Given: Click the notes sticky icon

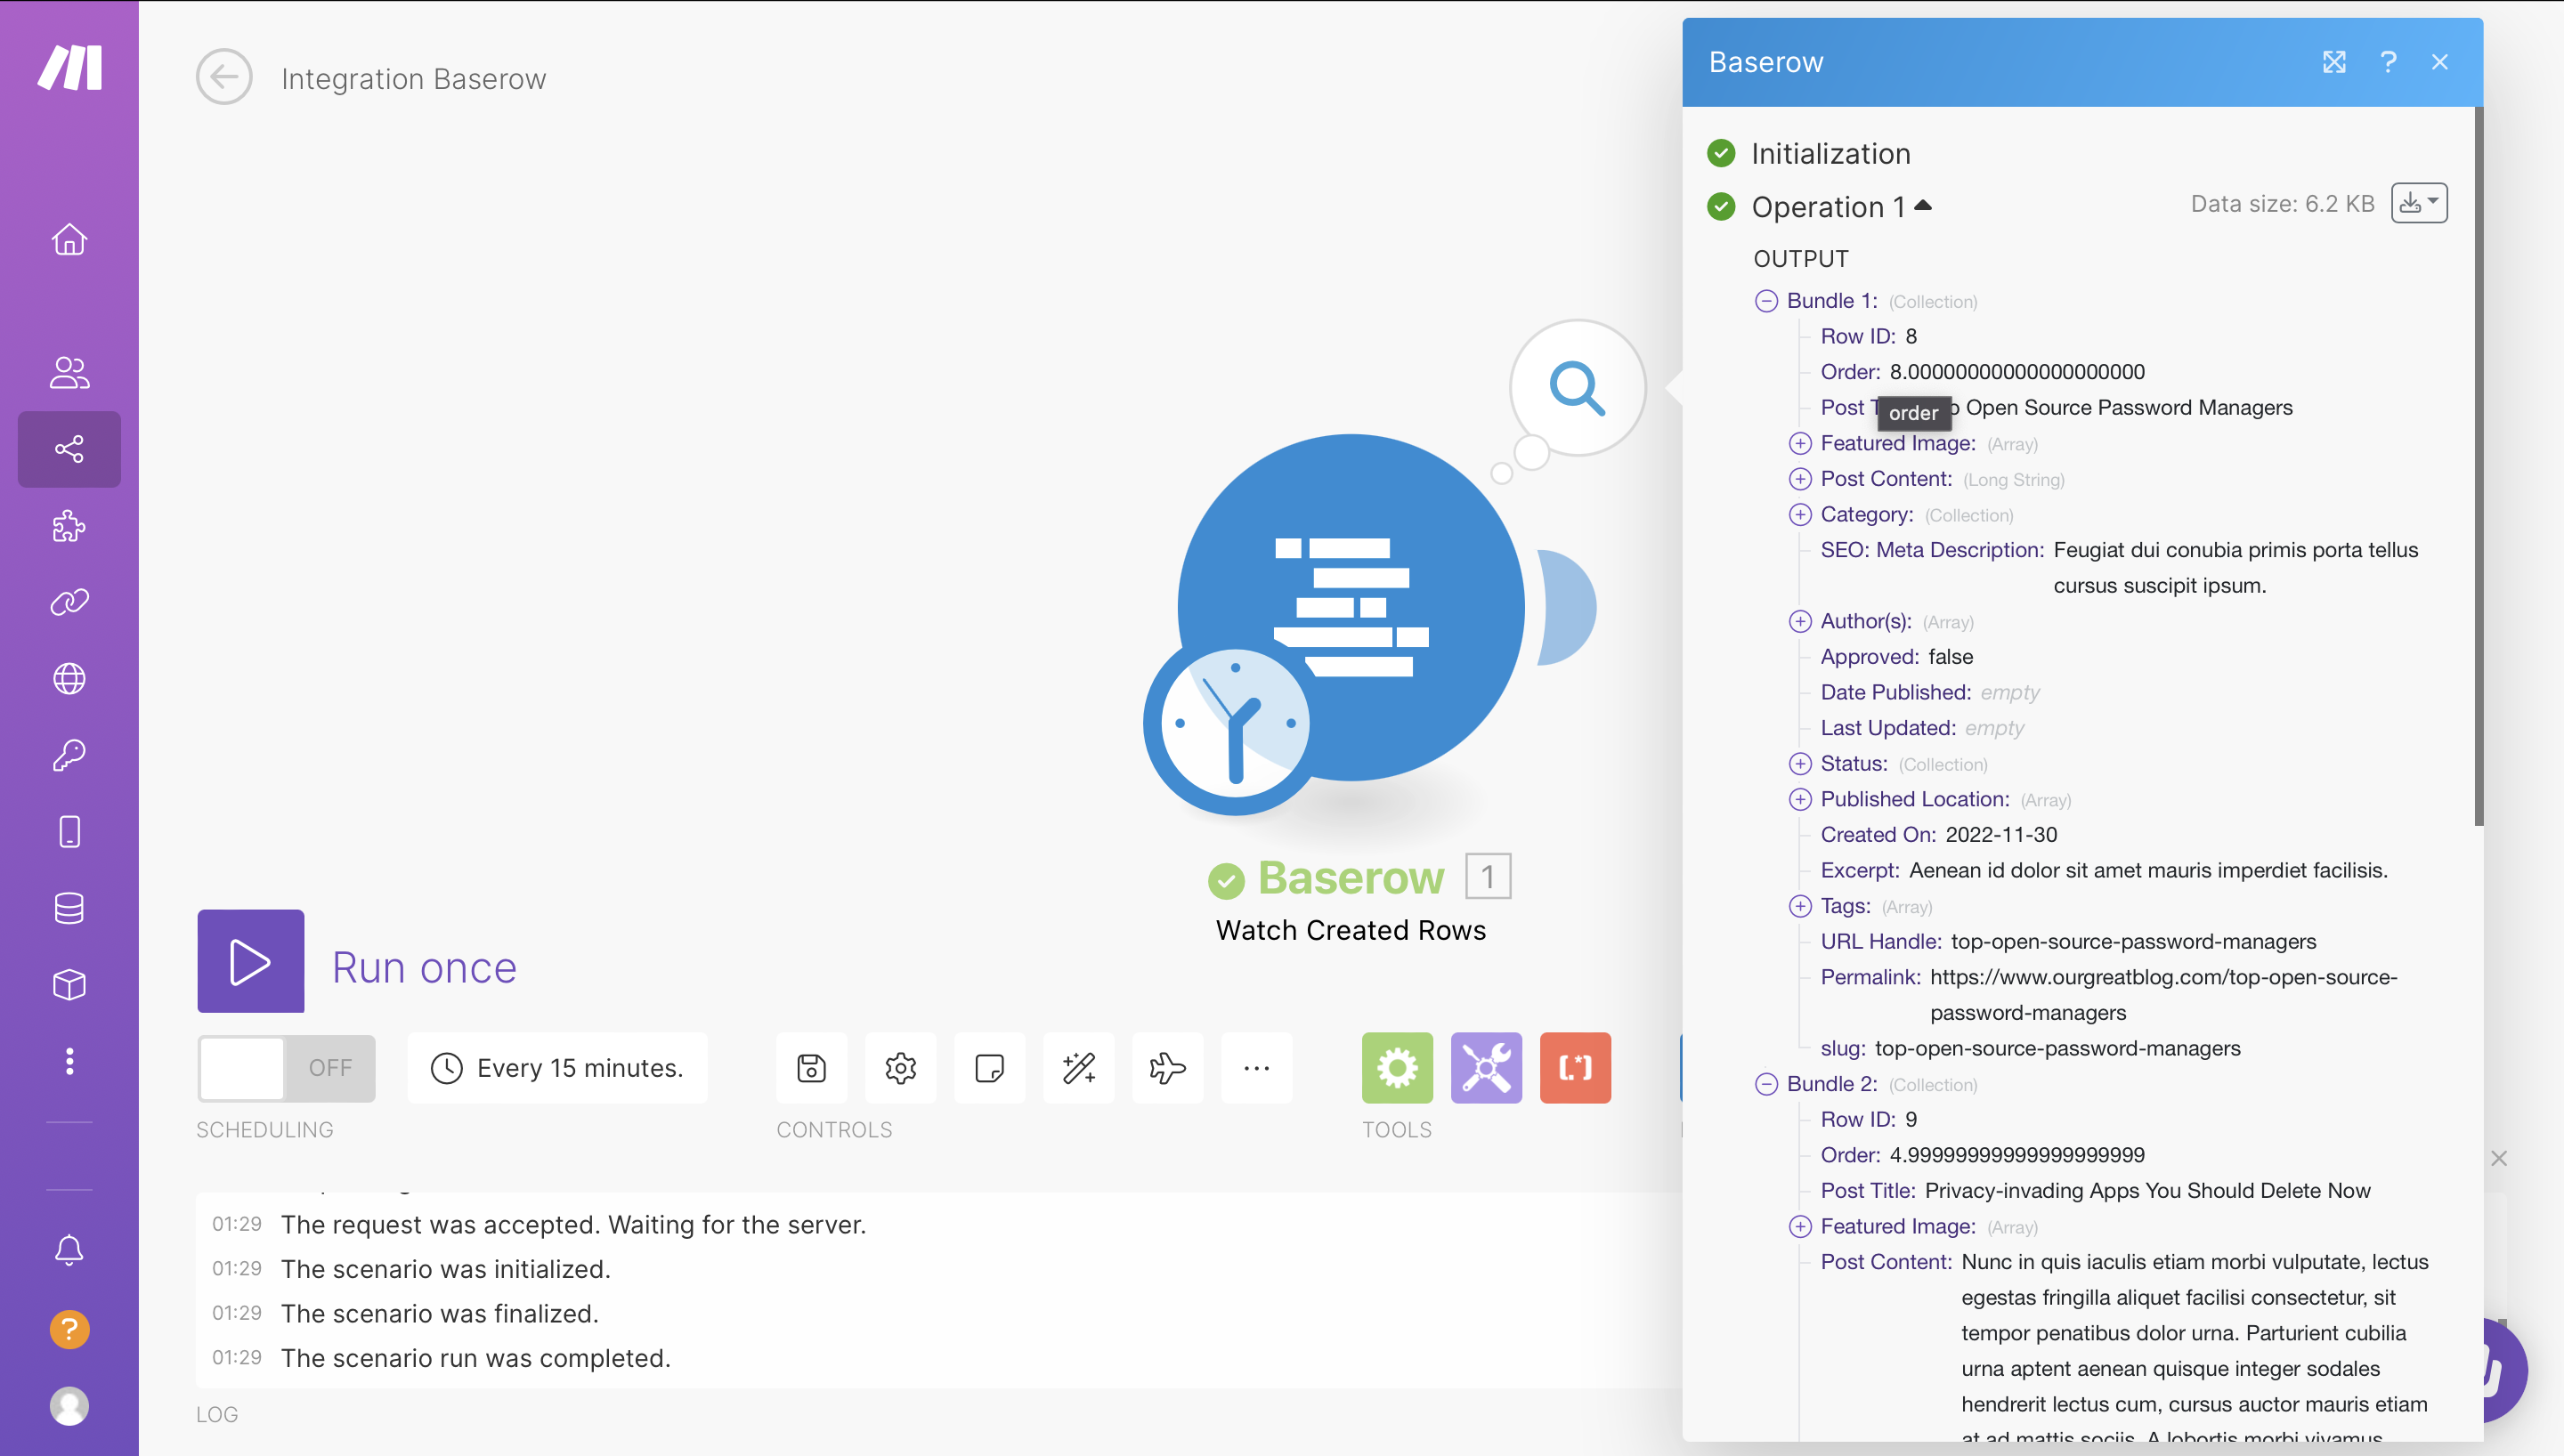Looking at the screenshot, I should 989,1068.
